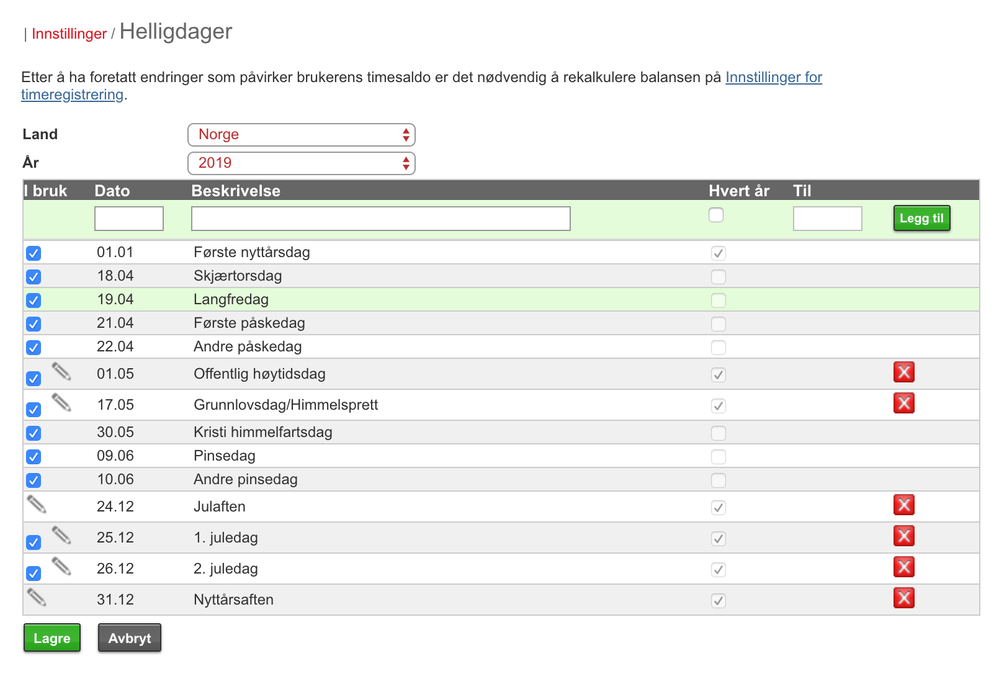
Task: Select the date '01.01'
Action: coord(115,252)
